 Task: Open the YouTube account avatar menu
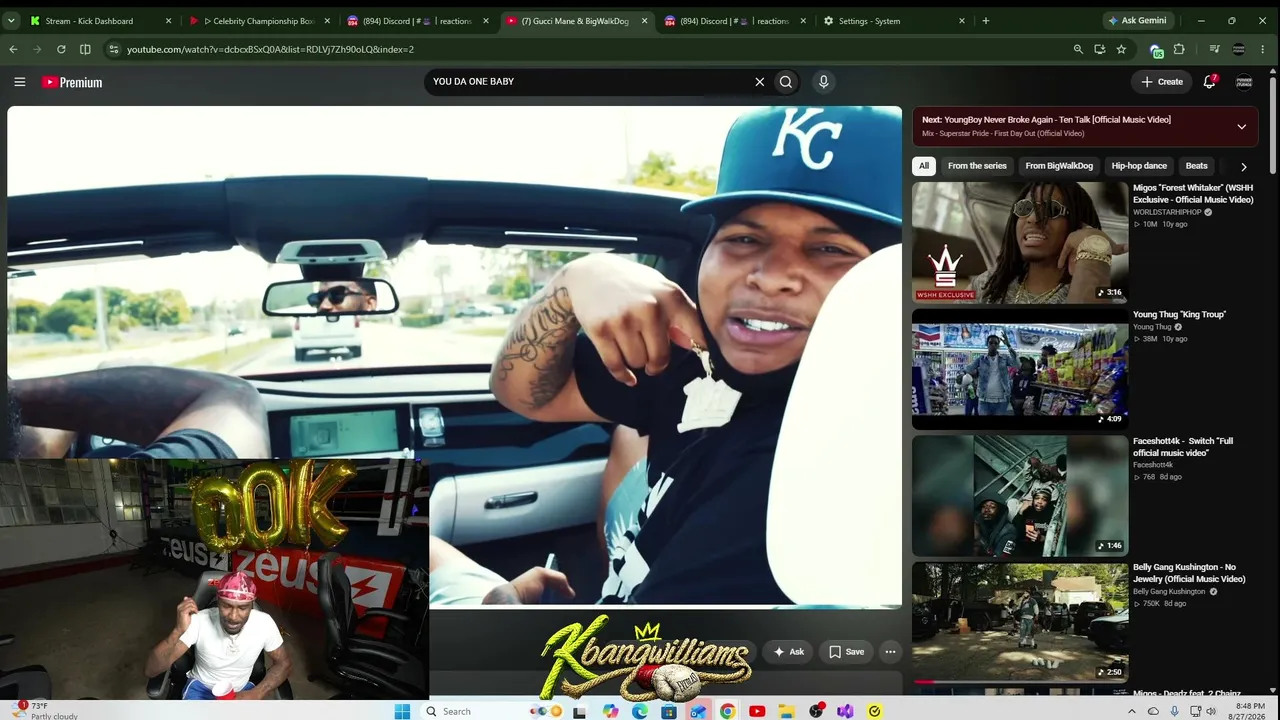tap(1244, 82)
